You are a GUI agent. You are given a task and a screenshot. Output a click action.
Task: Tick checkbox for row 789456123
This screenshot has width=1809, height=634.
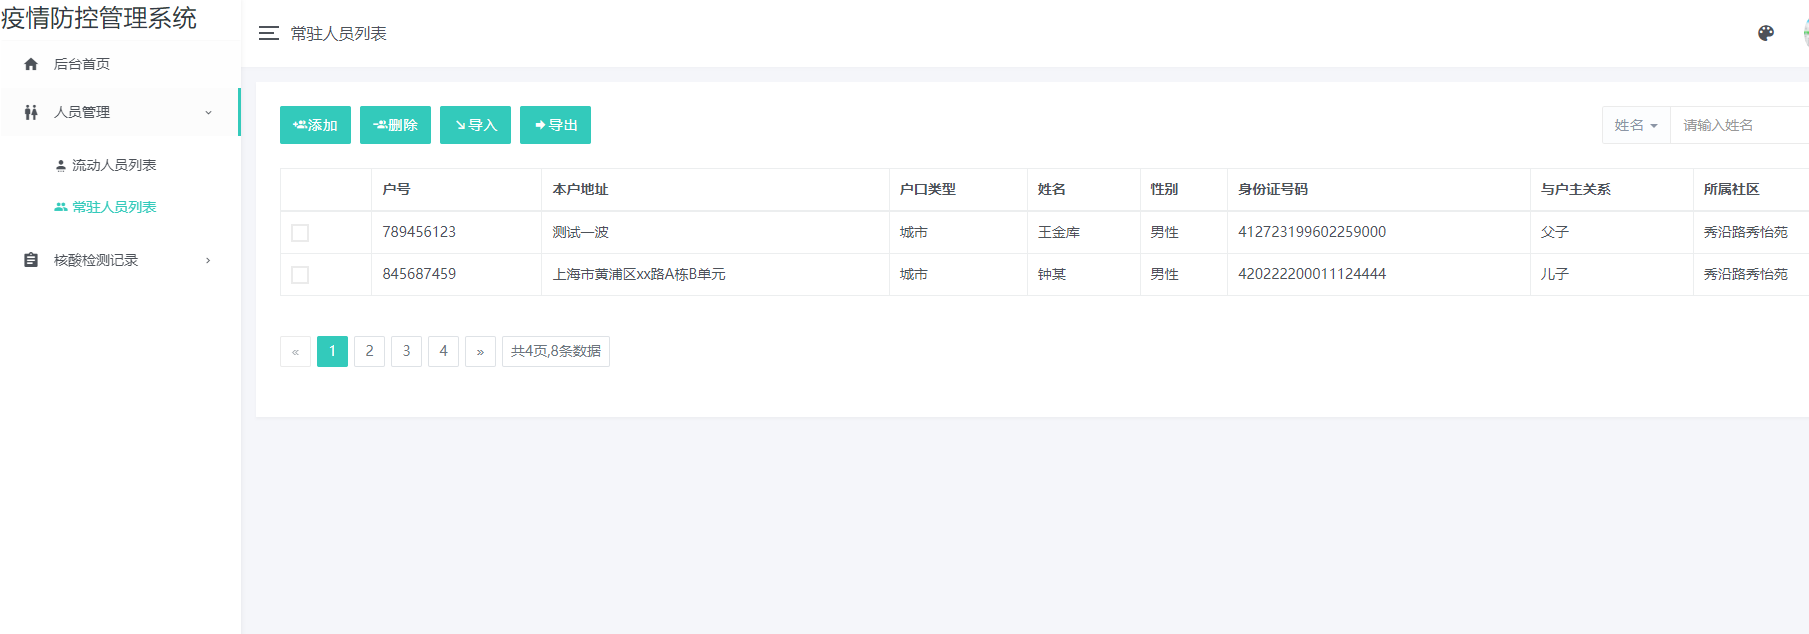pos(300,233)
